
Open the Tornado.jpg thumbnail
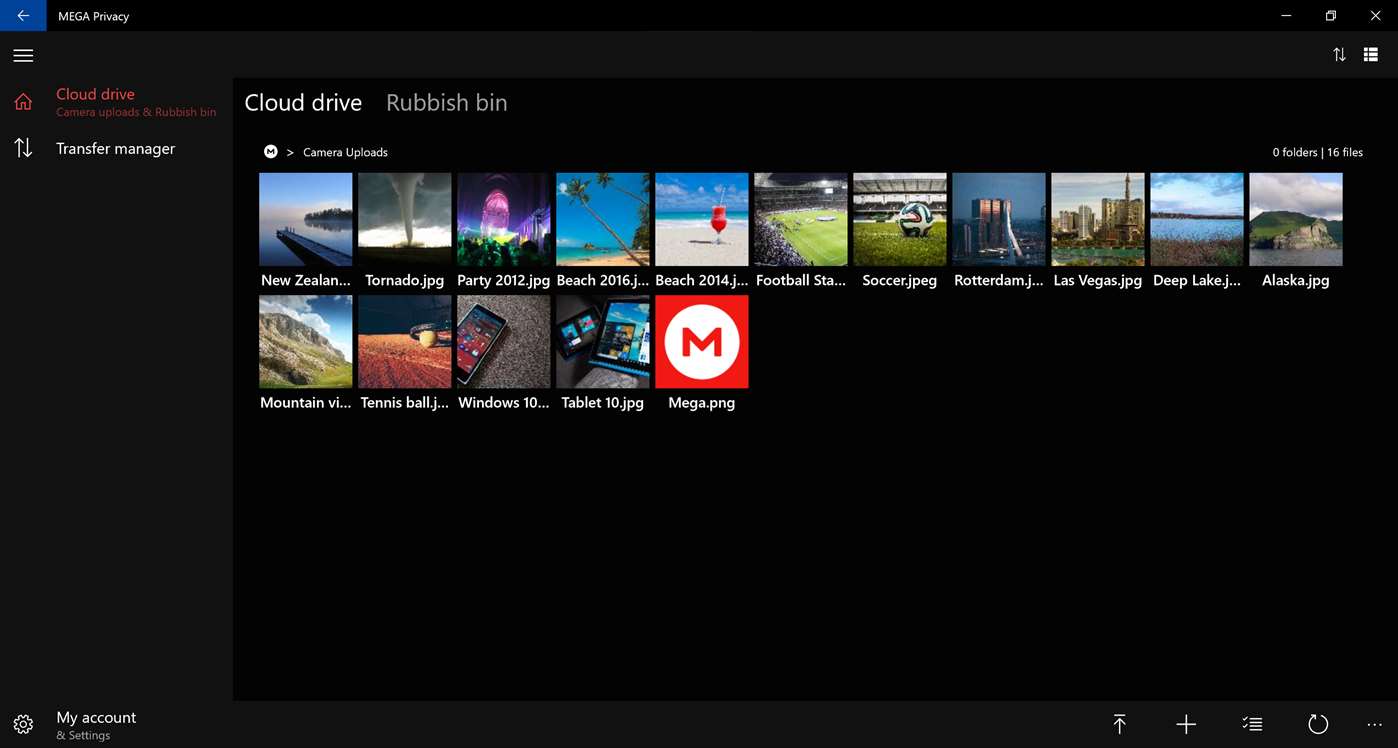(404, 231)
